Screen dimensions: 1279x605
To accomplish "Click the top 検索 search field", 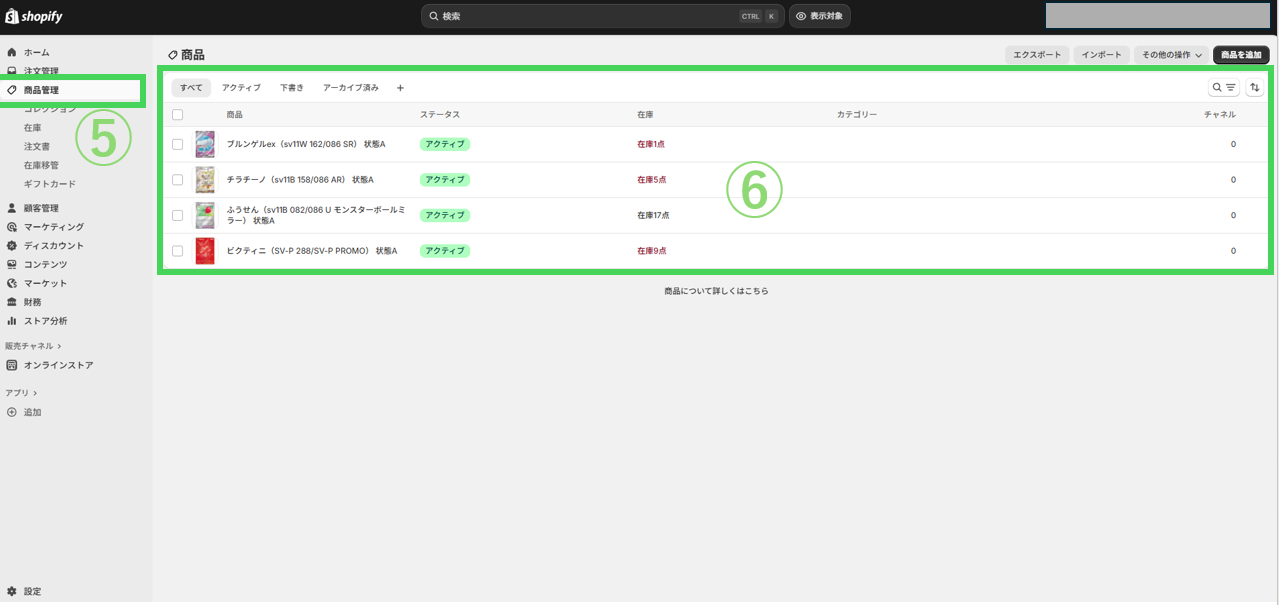I will 590,16.
